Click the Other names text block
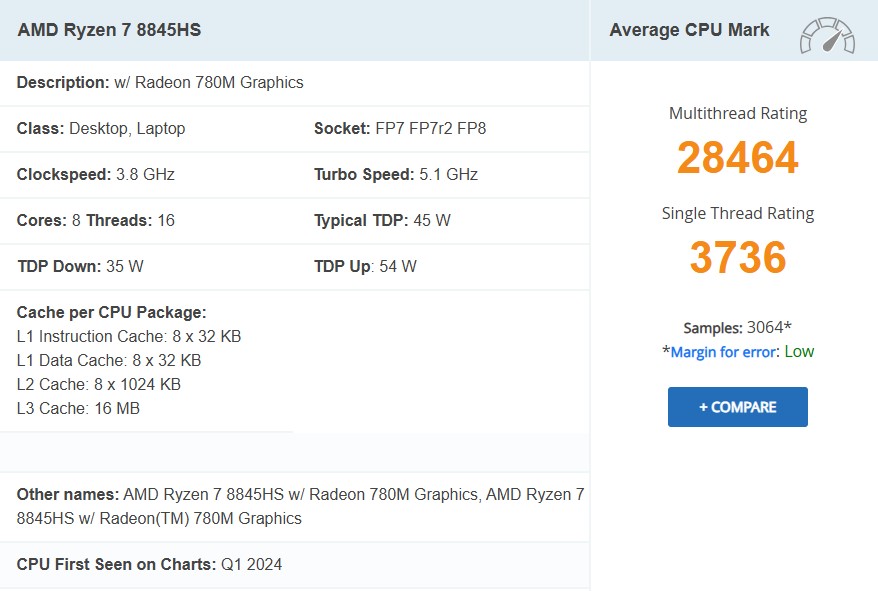The height and width of the screenshot is (591, 878). pos(300,506)
